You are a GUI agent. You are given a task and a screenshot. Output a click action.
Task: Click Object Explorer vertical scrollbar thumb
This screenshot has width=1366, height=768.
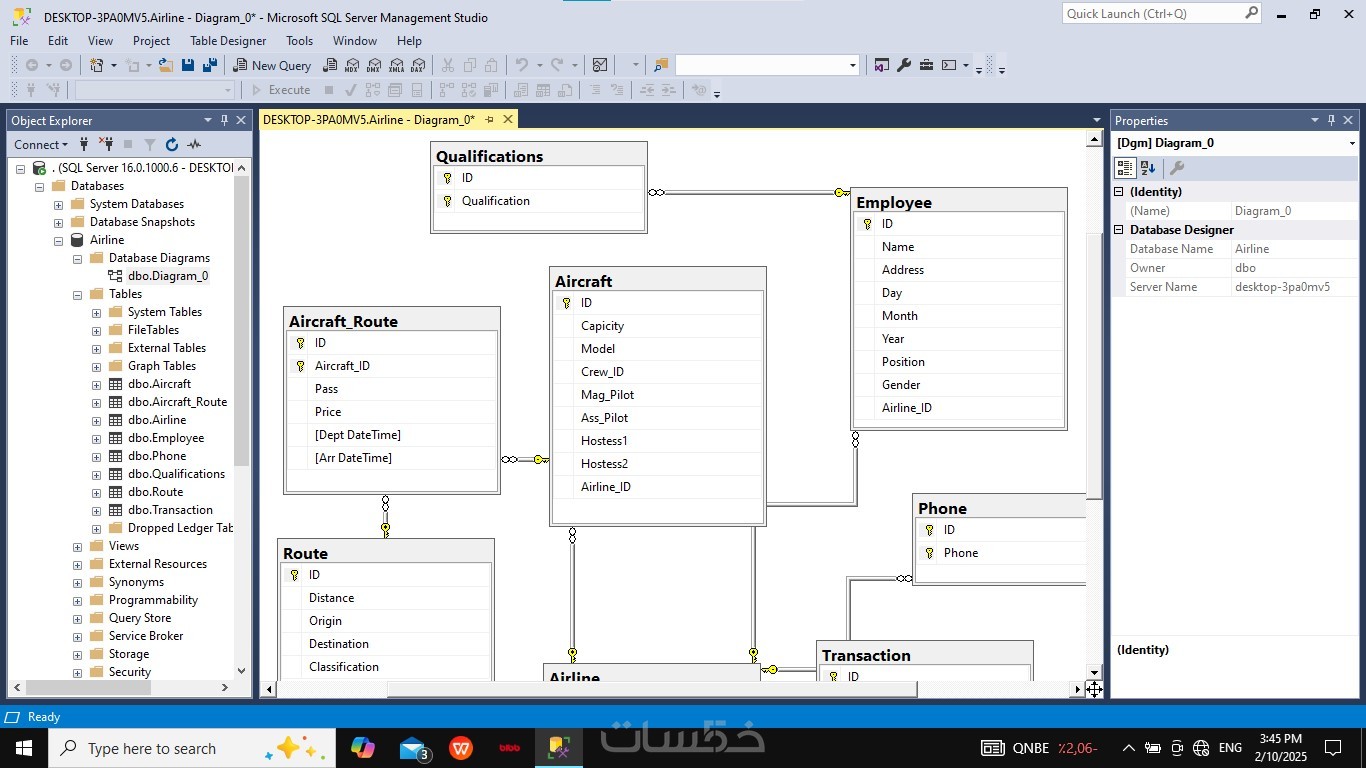click(241, 320)
